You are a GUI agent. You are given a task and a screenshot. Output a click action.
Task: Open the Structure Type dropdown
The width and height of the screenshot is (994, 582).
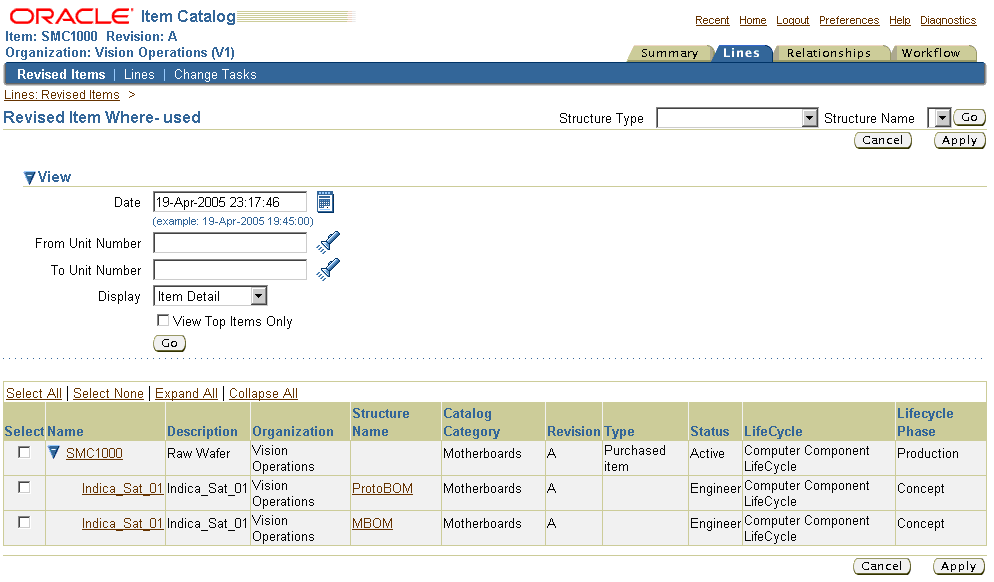[x=737, y=118]
